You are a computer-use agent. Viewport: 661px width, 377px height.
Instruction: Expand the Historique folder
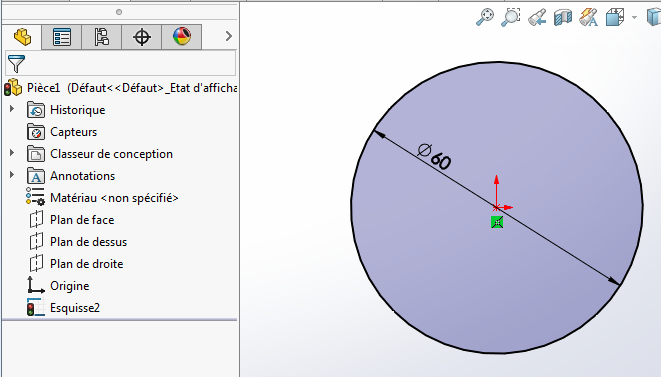coord(12,109)
